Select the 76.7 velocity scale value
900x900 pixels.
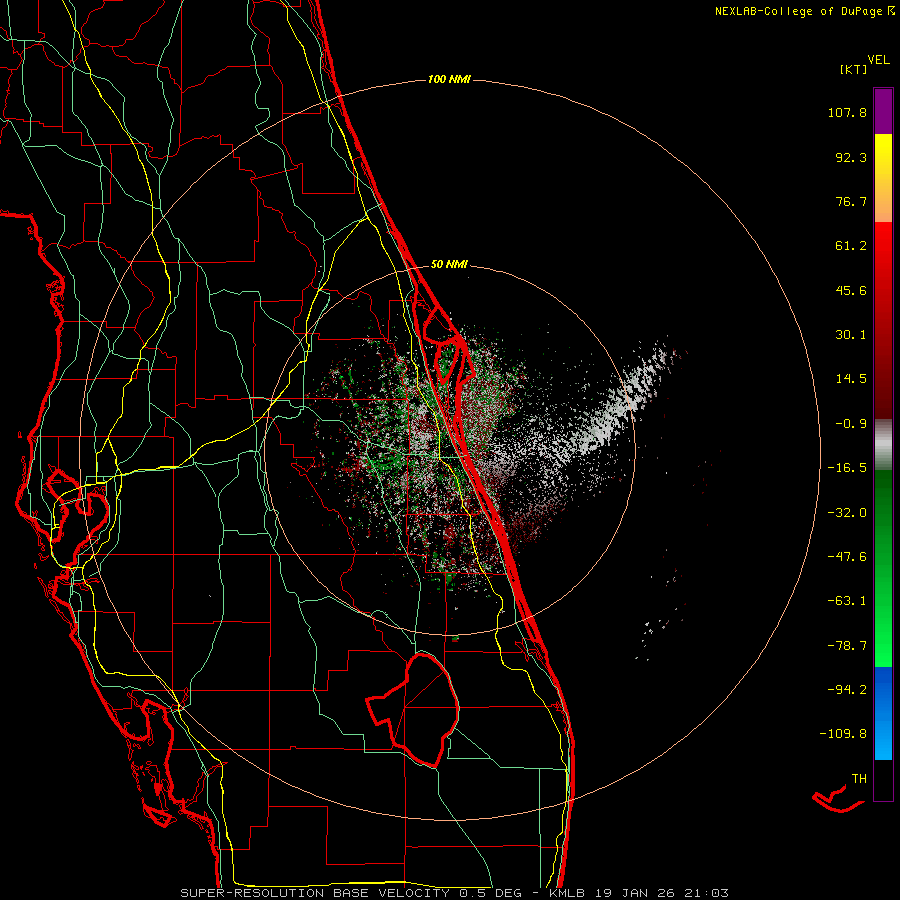pos(851,201)
